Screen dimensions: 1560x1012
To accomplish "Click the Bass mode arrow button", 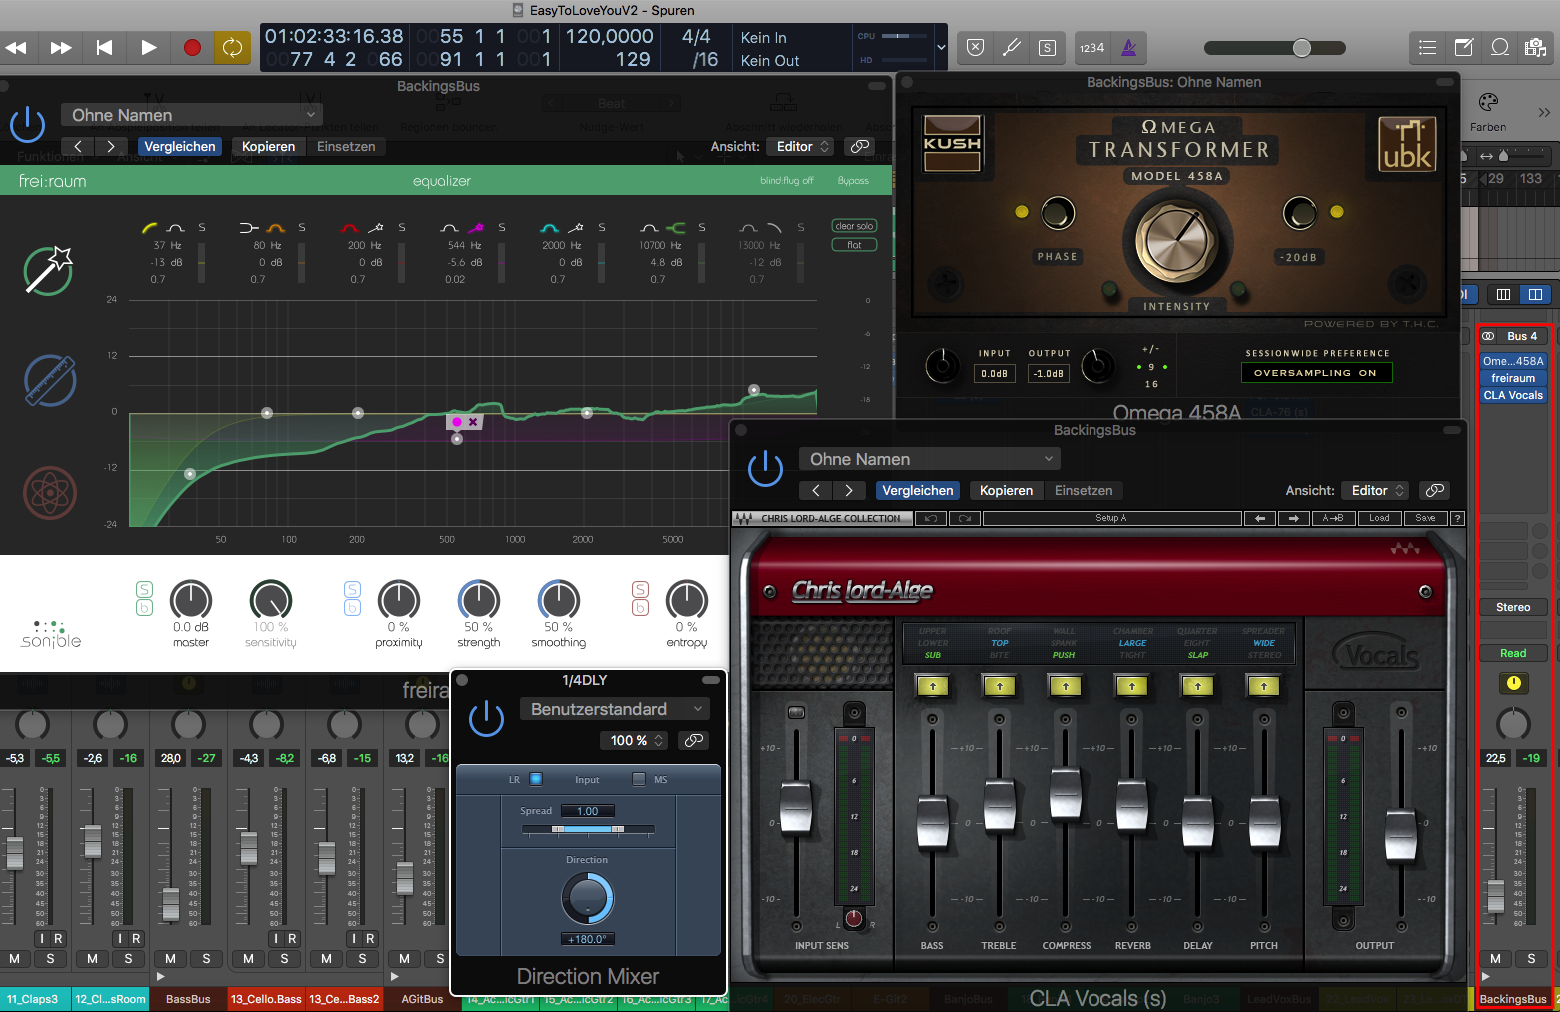I will (933, 686).
